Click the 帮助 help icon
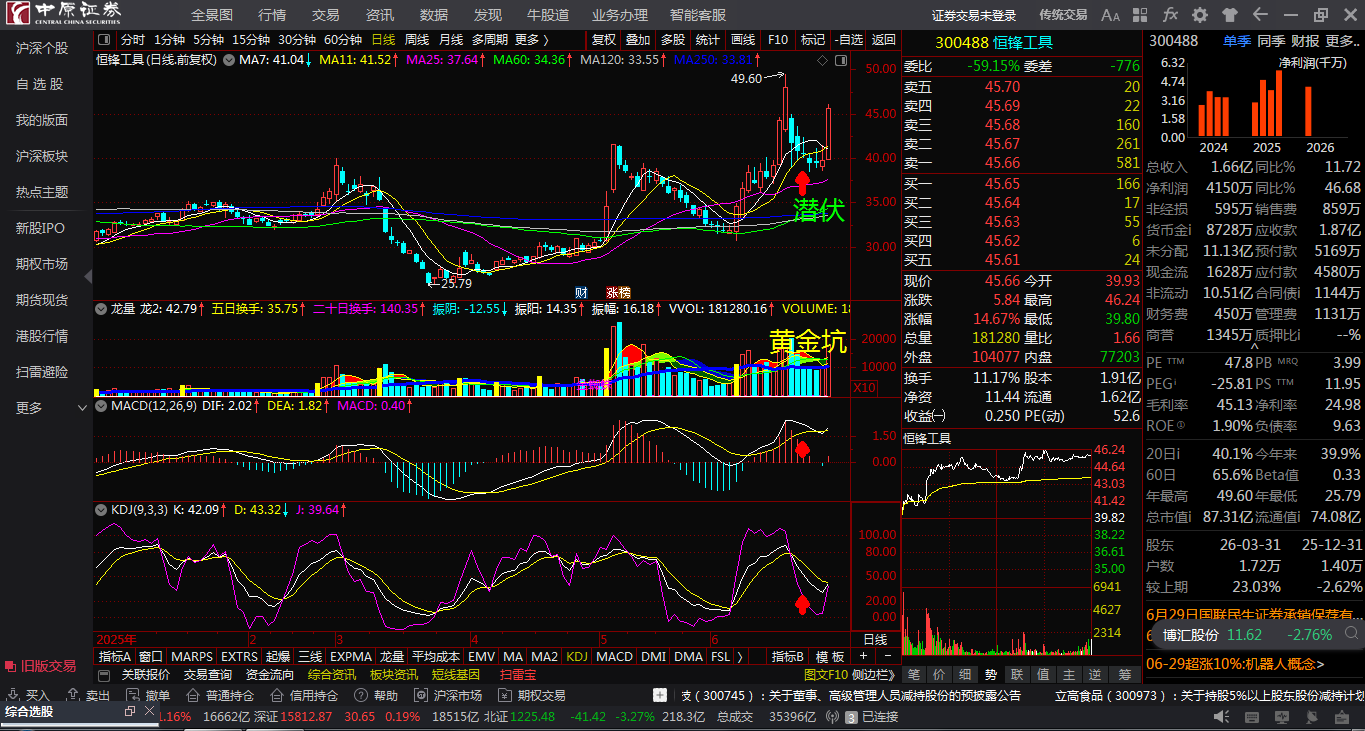This screenshot has height=731, width=1365. click(361, 695)
